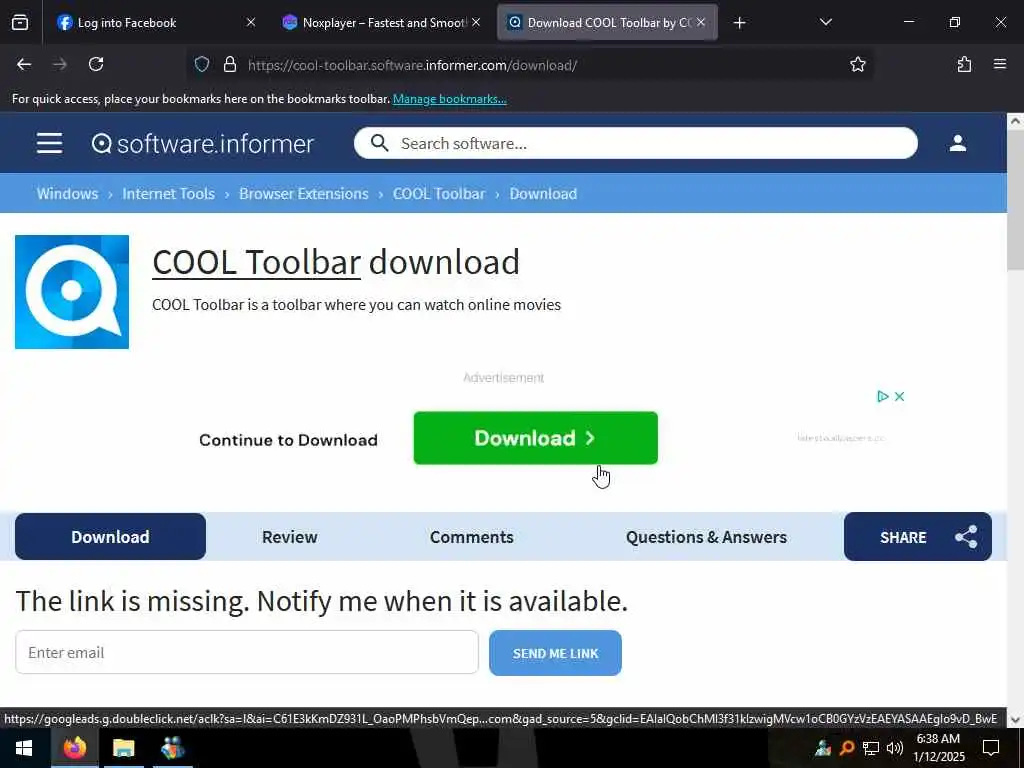Open COOL Toolbar title link
The image size is (1024, 768).
tap(256, 263)
